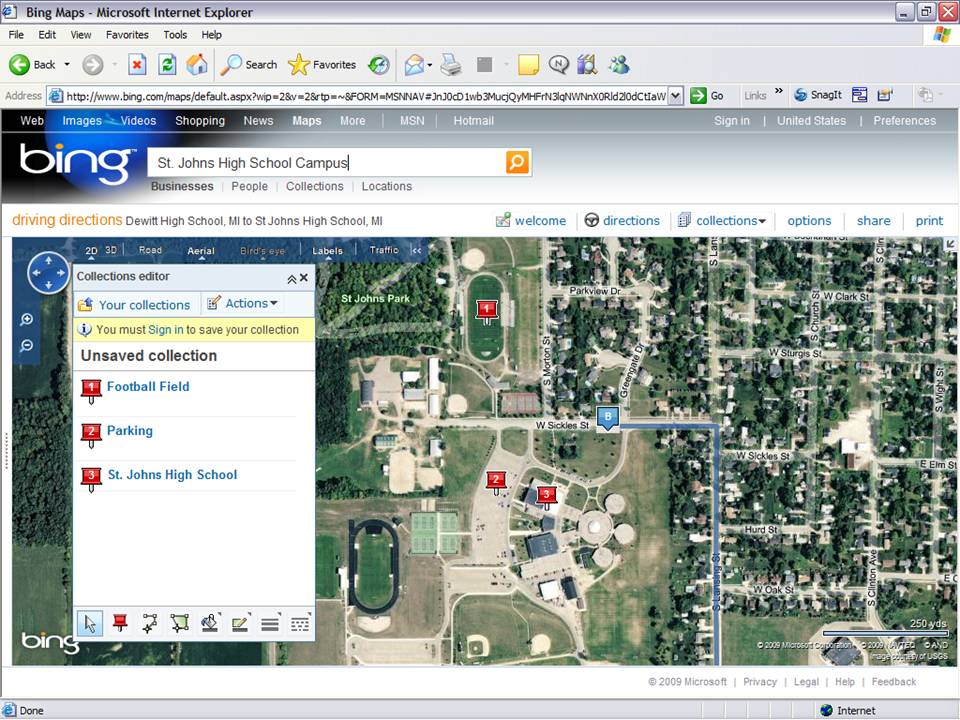Click the Messenger people toolbar icon
The image size is (960, 720).
pos(619,64)
